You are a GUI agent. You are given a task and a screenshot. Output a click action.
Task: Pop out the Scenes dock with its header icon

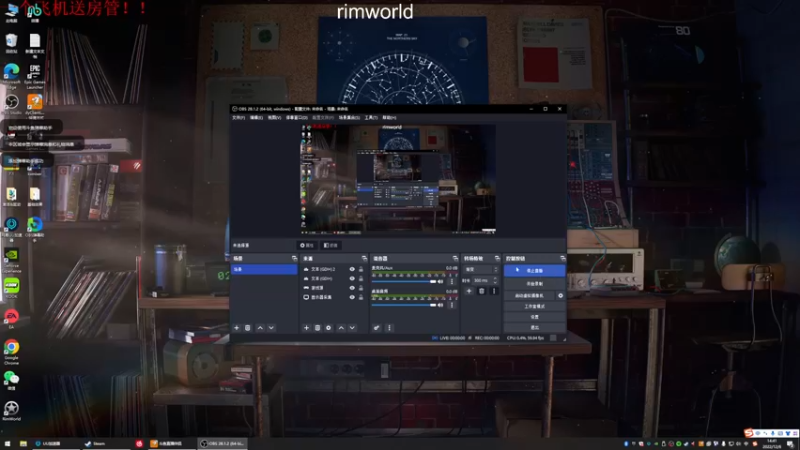point(294,259)
